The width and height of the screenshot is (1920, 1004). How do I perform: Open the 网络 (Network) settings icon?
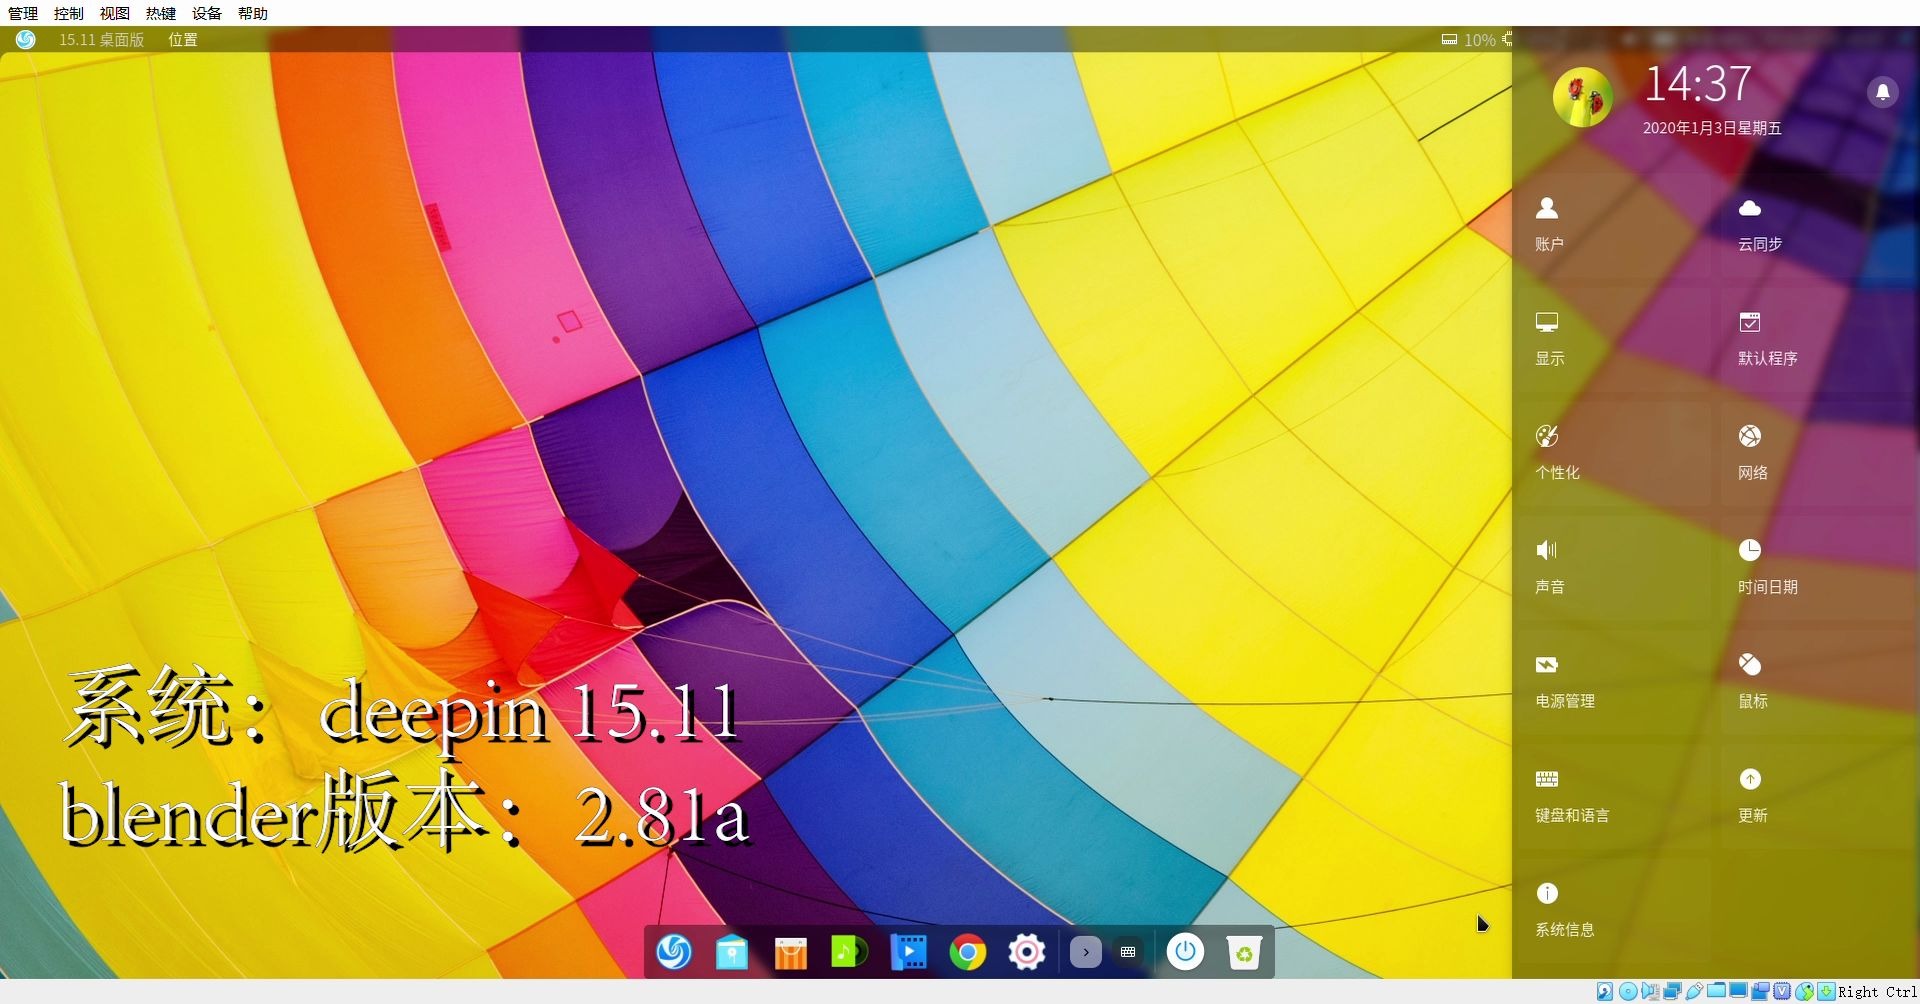[1749, 436]
